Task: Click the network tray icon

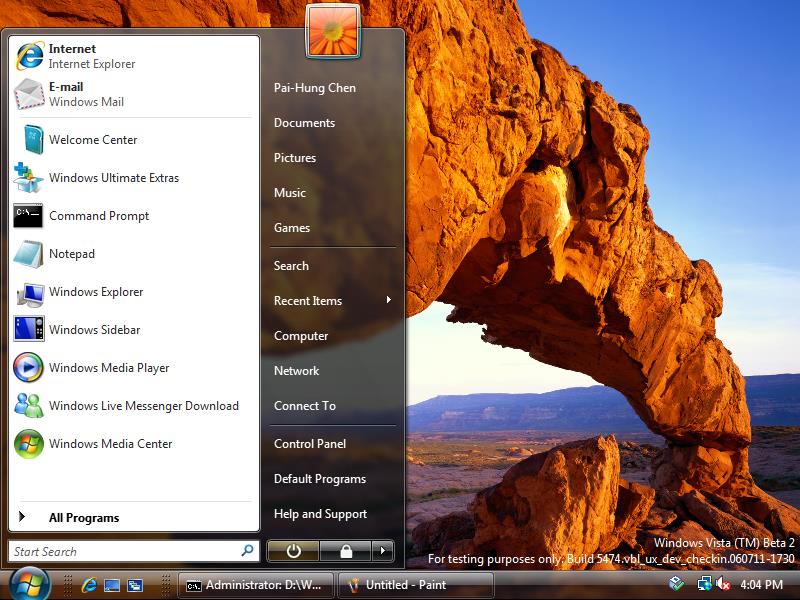Action: tap(705, 583)
